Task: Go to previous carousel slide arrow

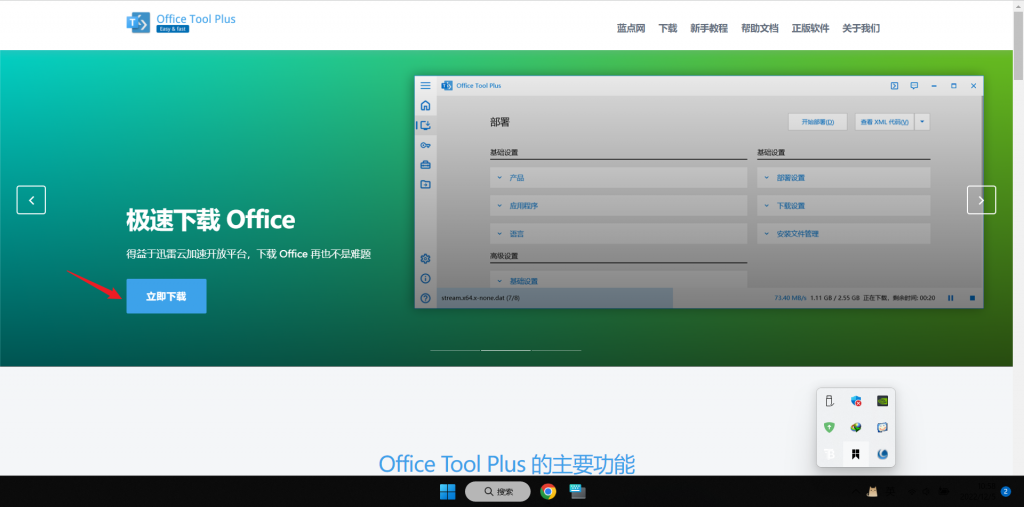Action: click(x=31, y=200)
